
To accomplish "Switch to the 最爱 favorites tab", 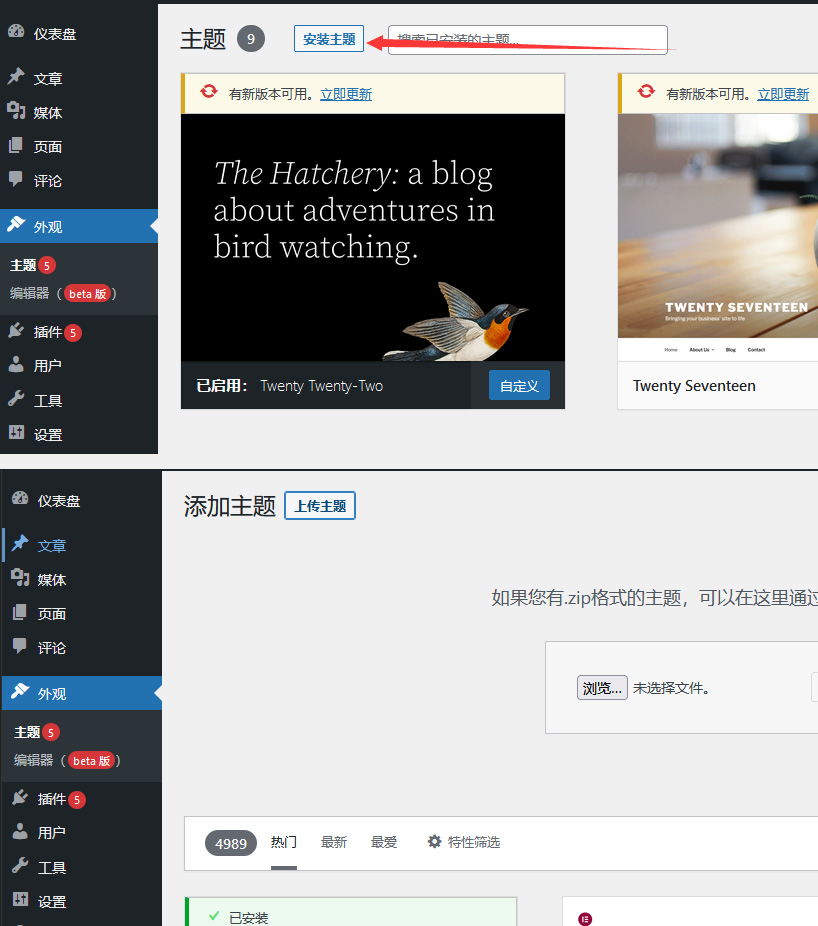I will [383, 842].
